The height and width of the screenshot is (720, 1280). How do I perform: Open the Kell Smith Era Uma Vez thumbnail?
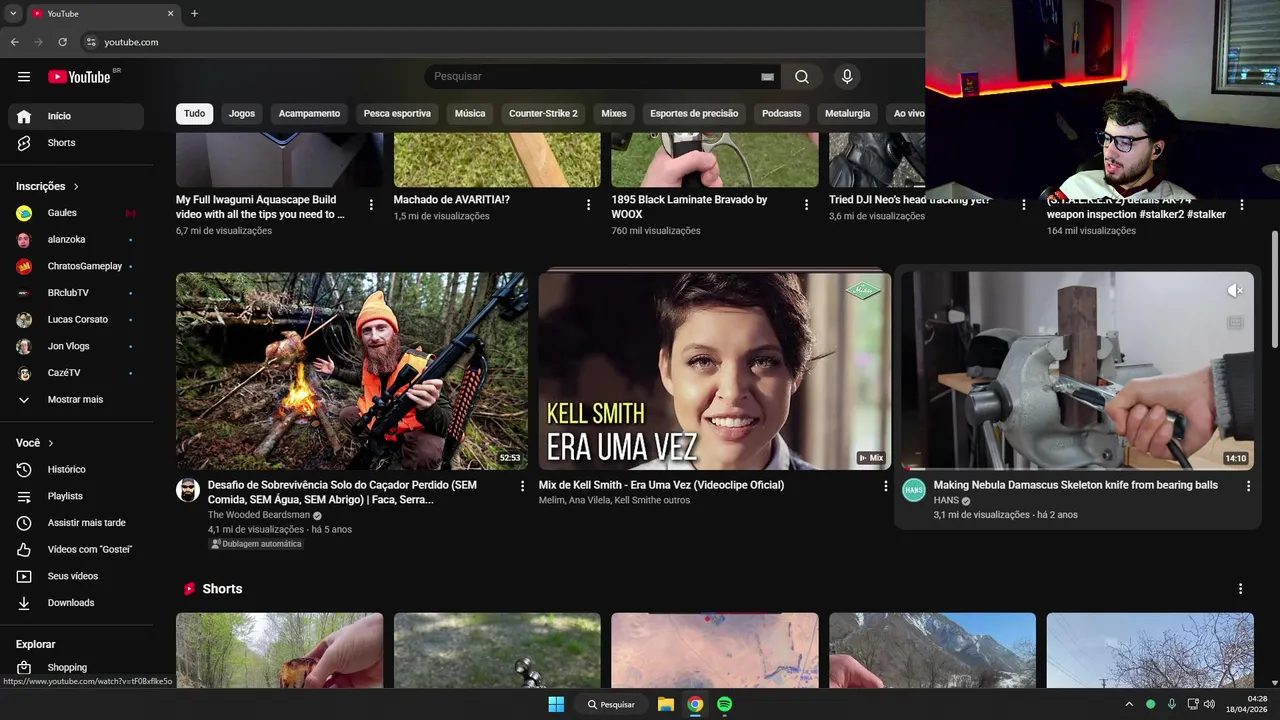(x=715, y=371)
